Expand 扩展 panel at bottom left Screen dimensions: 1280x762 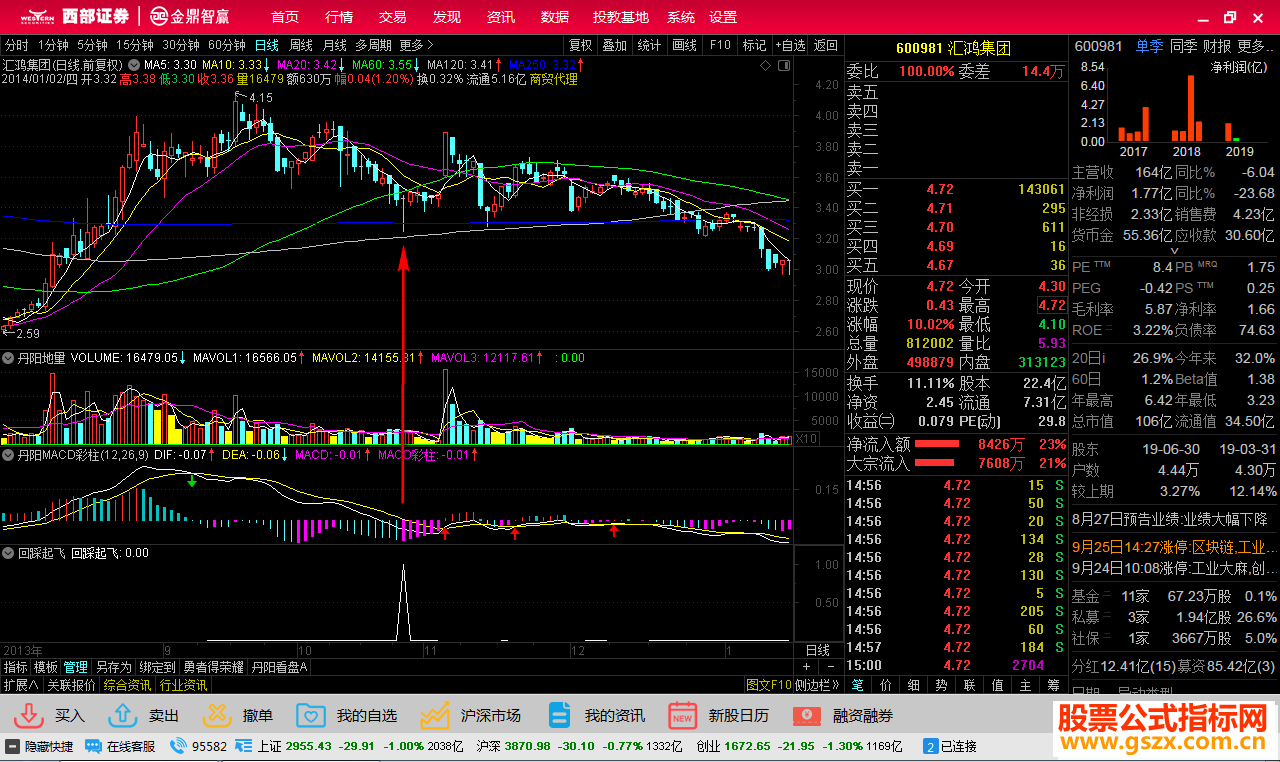click(x=21, y=685)
